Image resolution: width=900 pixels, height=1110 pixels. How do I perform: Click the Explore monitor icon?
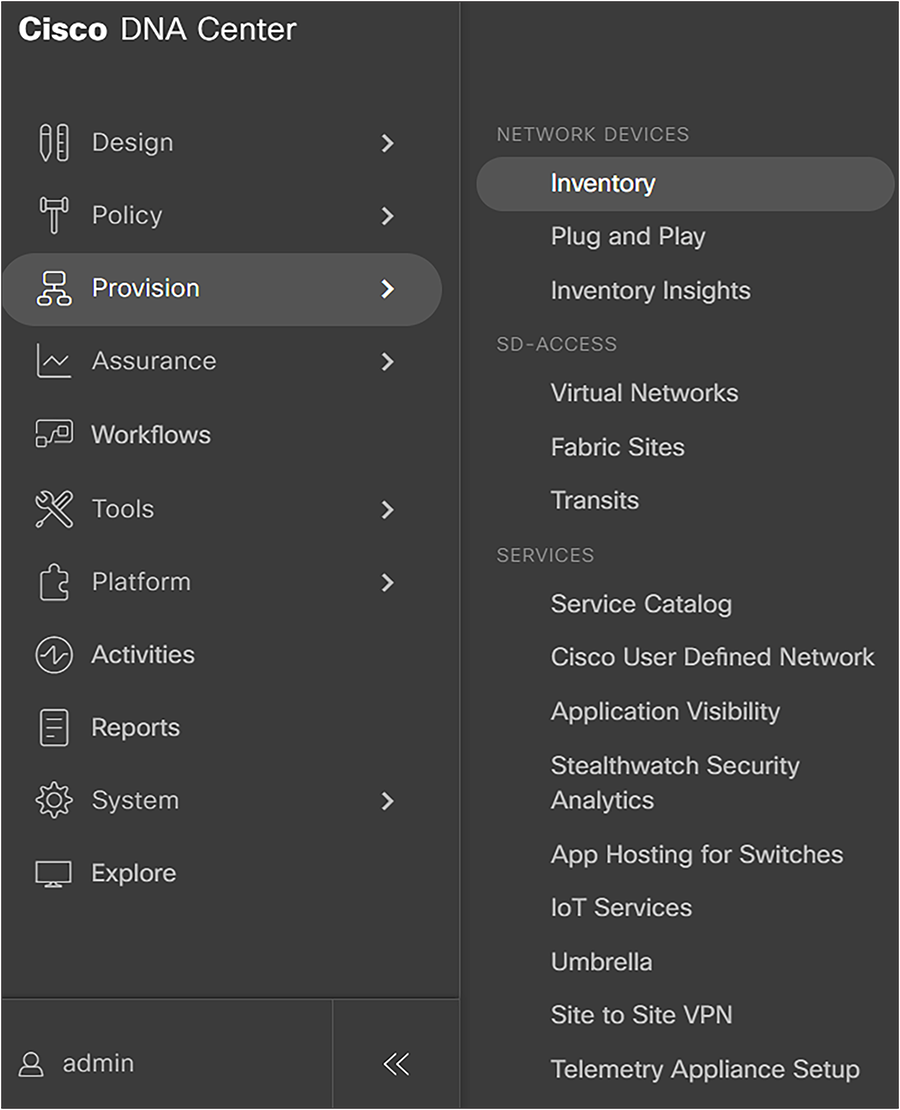point(54,874)
